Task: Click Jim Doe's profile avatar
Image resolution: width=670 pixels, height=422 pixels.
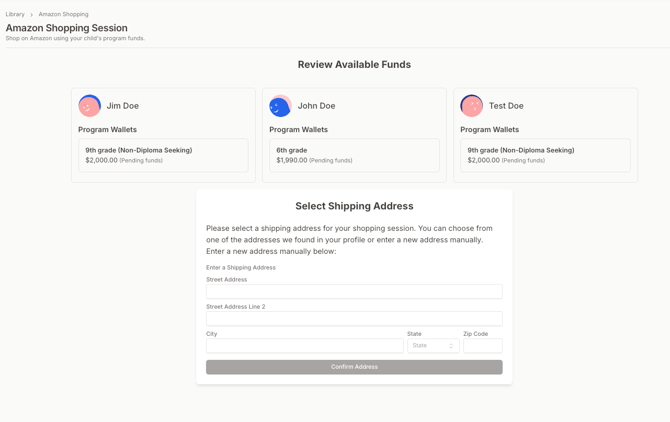Action: click(x=90, y=106)
